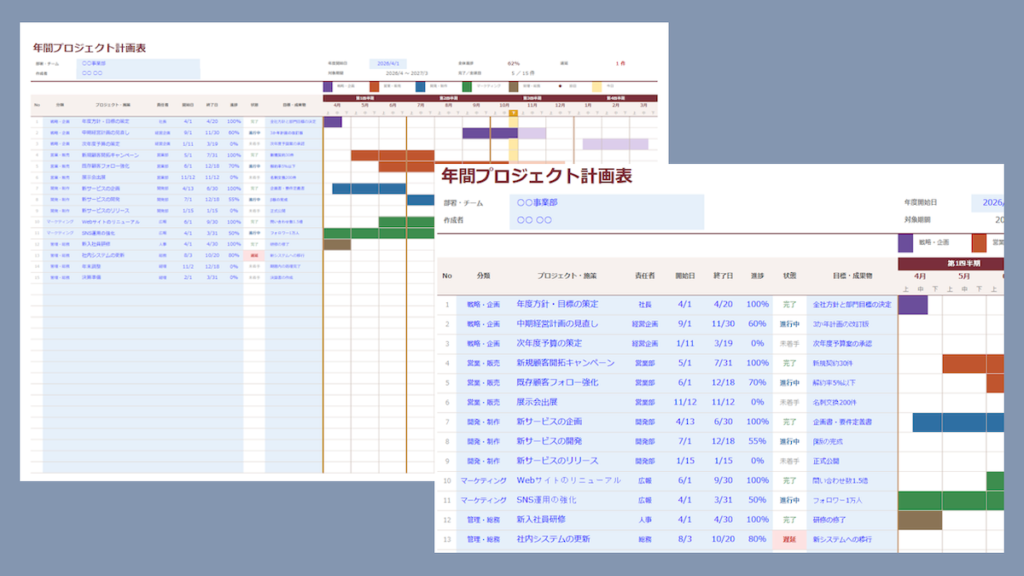1024x576 pixels.
Task: Click フォロワー1万人 goal cell in front sheet
Action: pyautogui.click(x=837, y=500)
